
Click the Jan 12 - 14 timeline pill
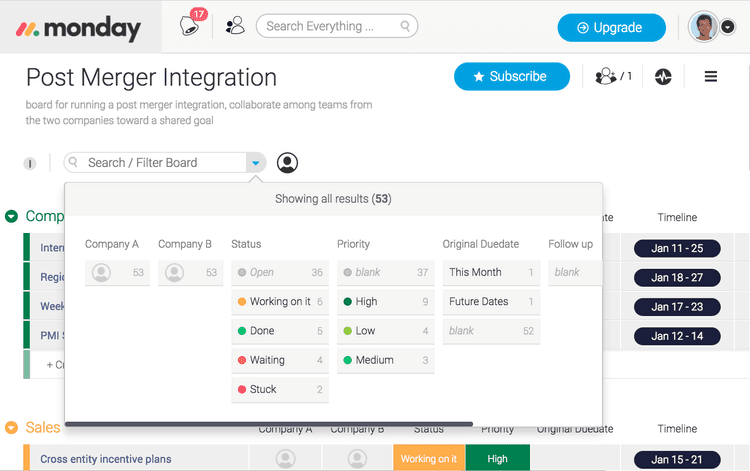point(677,336)
